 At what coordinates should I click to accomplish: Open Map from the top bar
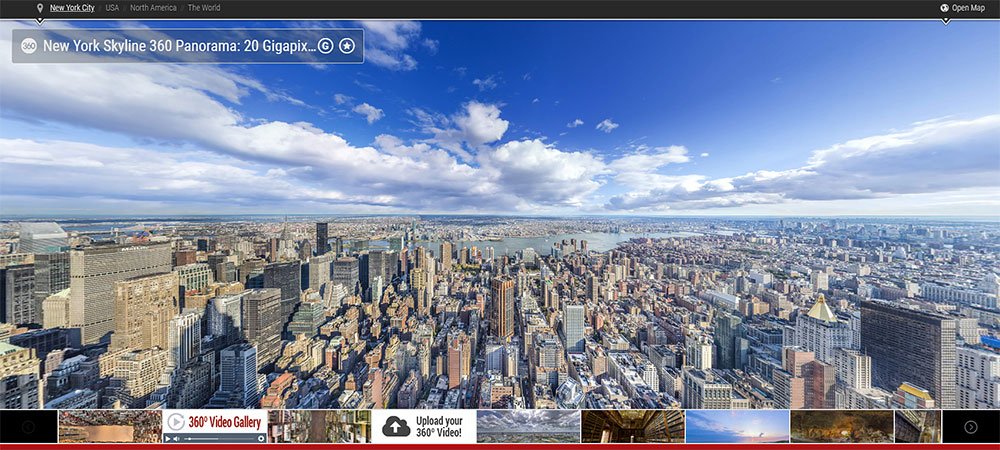point(968,8)
